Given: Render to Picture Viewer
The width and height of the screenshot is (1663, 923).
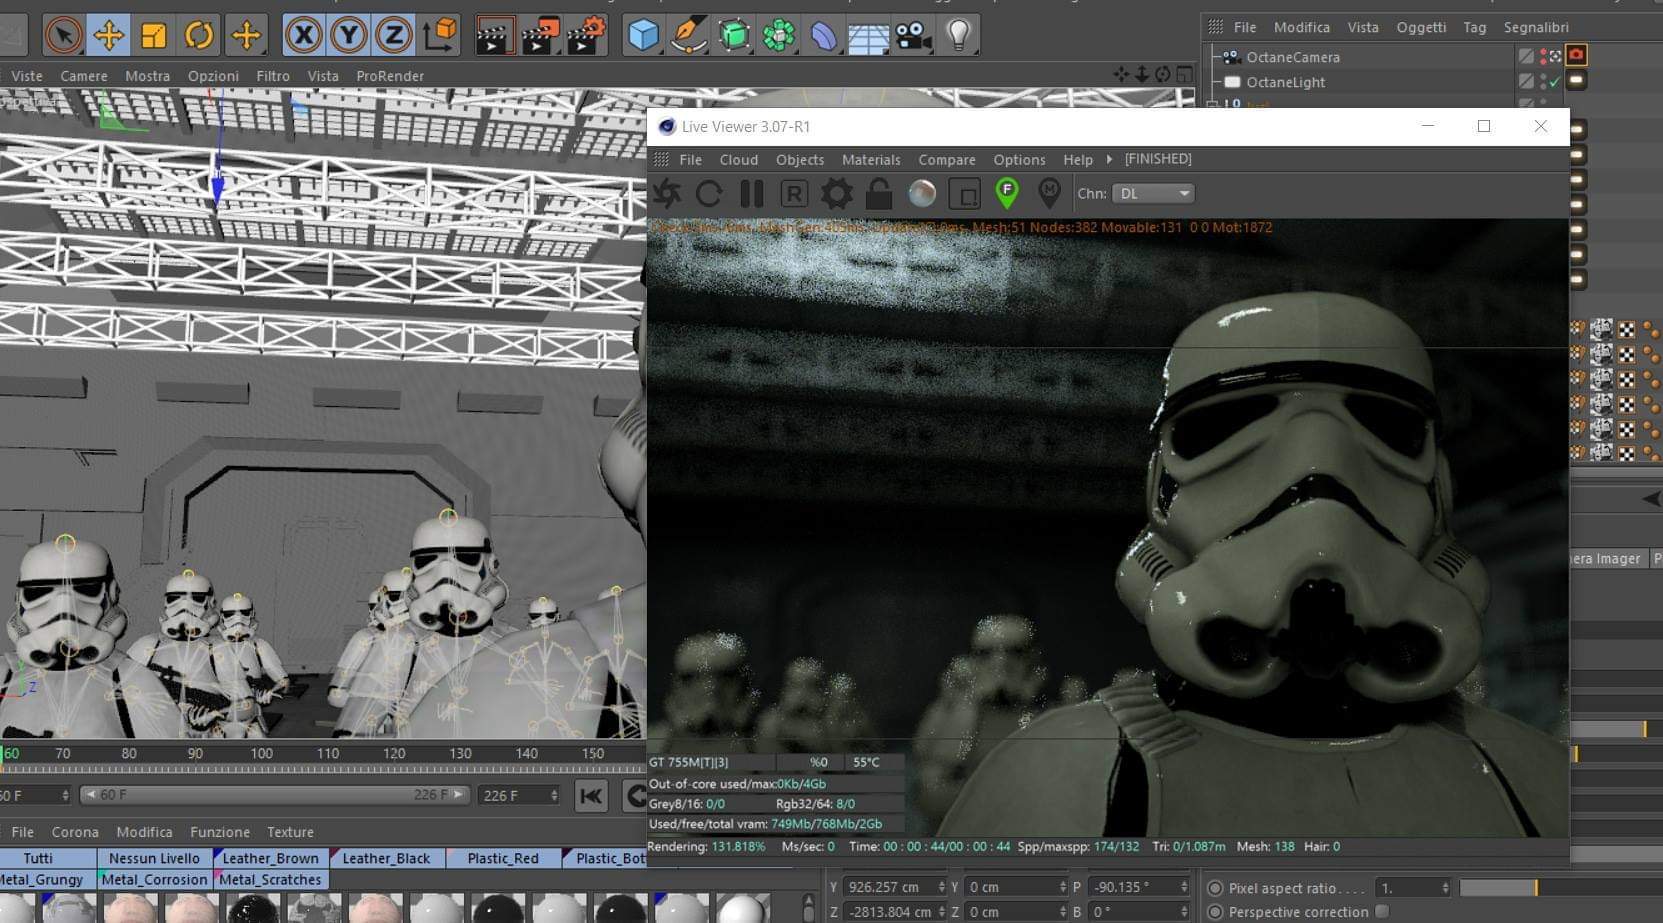Looking at the screenshot, I should (x=539, y=35).
